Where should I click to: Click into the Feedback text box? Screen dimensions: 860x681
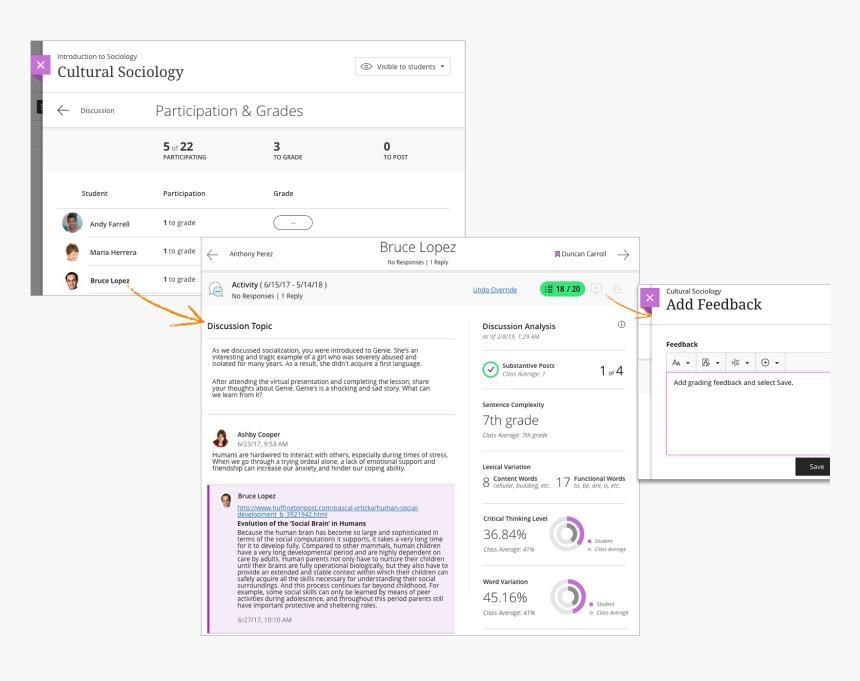pyautogui.click(x=748, y=413)
